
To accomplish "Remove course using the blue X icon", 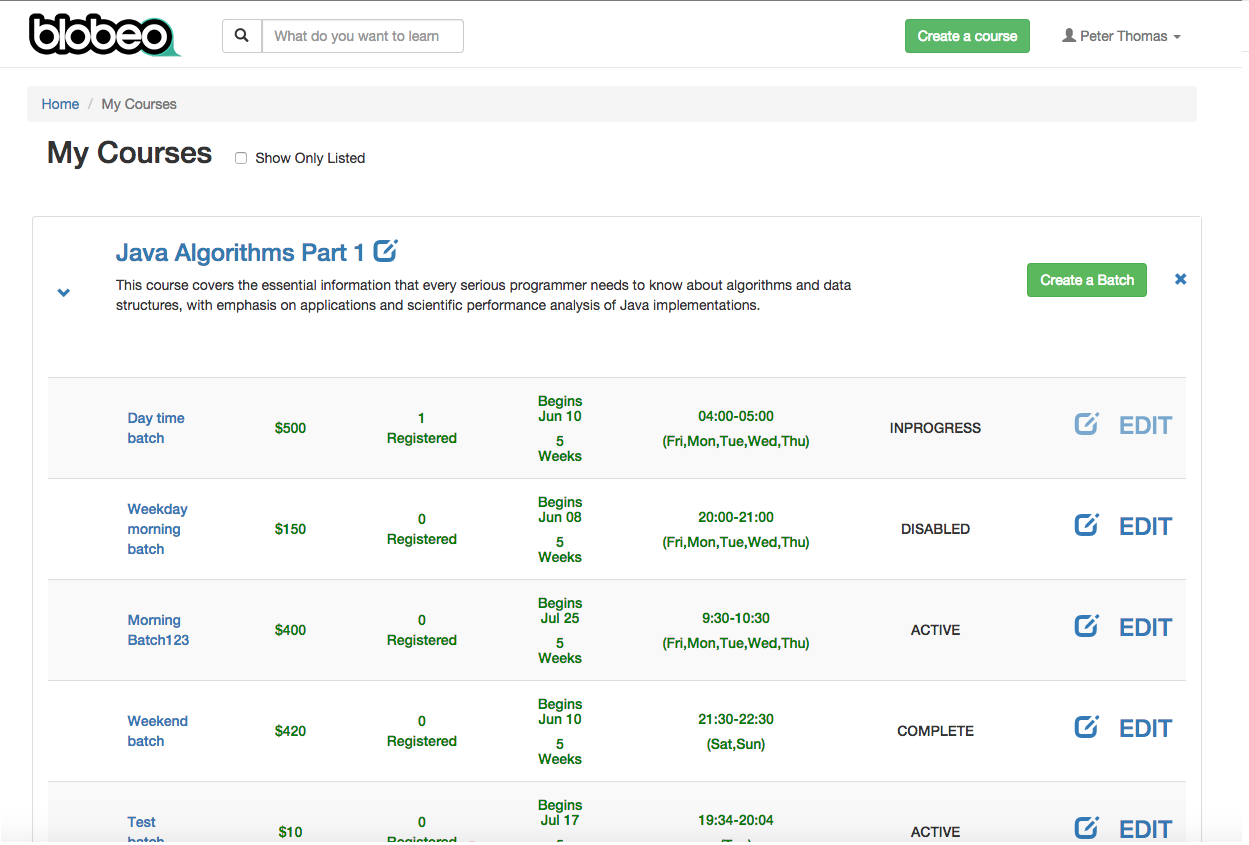I will (x=1180, y=279).
